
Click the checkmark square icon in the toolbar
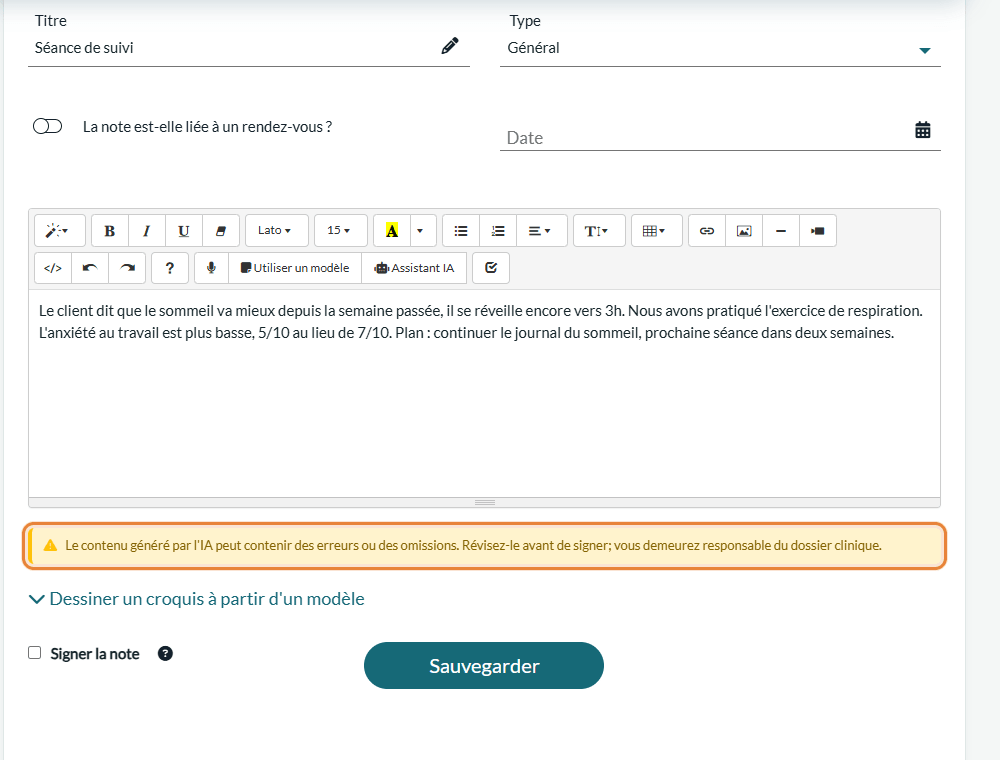[x=491, y=268]
